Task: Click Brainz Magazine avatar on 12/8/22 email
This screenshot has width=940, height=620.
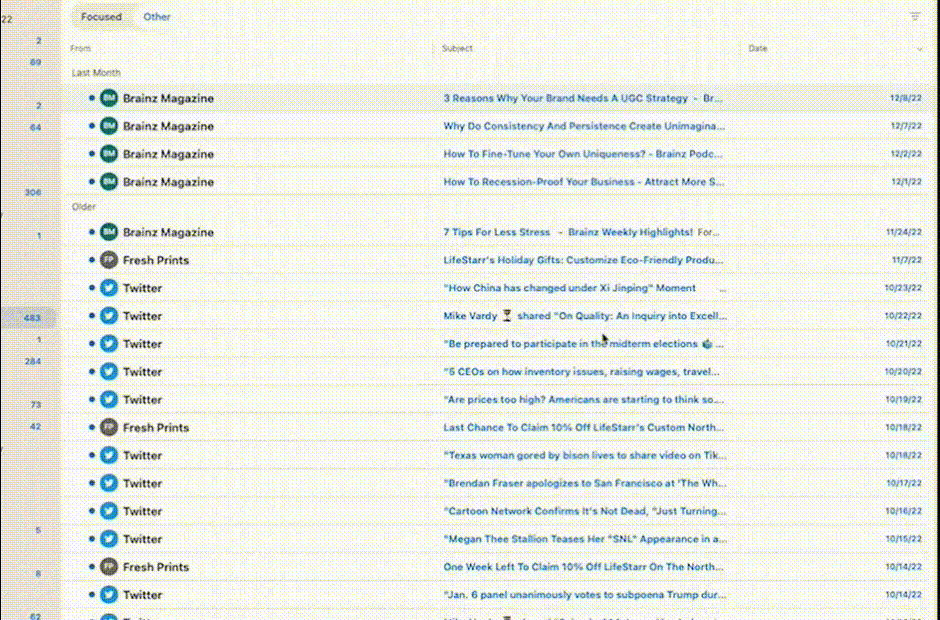Action: (x=109, y=98)
